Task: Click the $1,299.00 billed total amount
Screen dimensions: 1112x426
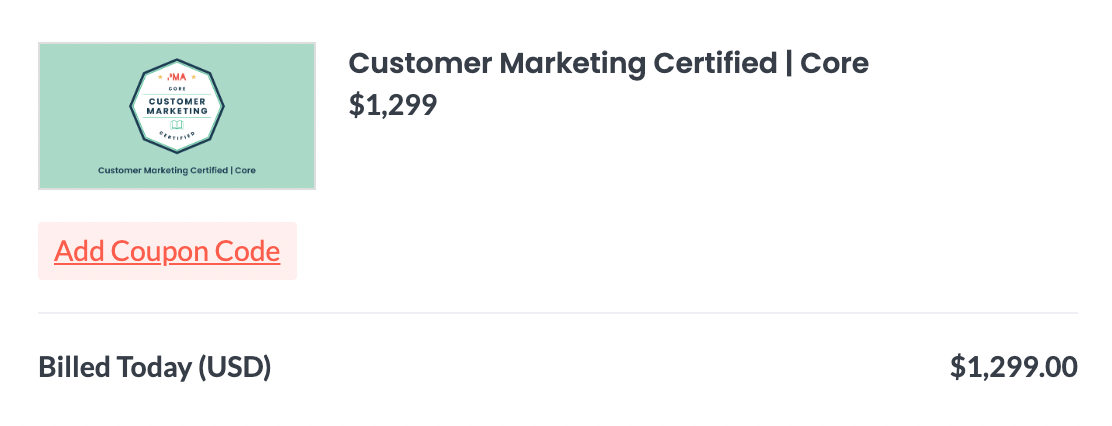Action: click(x=1013, y=367)
